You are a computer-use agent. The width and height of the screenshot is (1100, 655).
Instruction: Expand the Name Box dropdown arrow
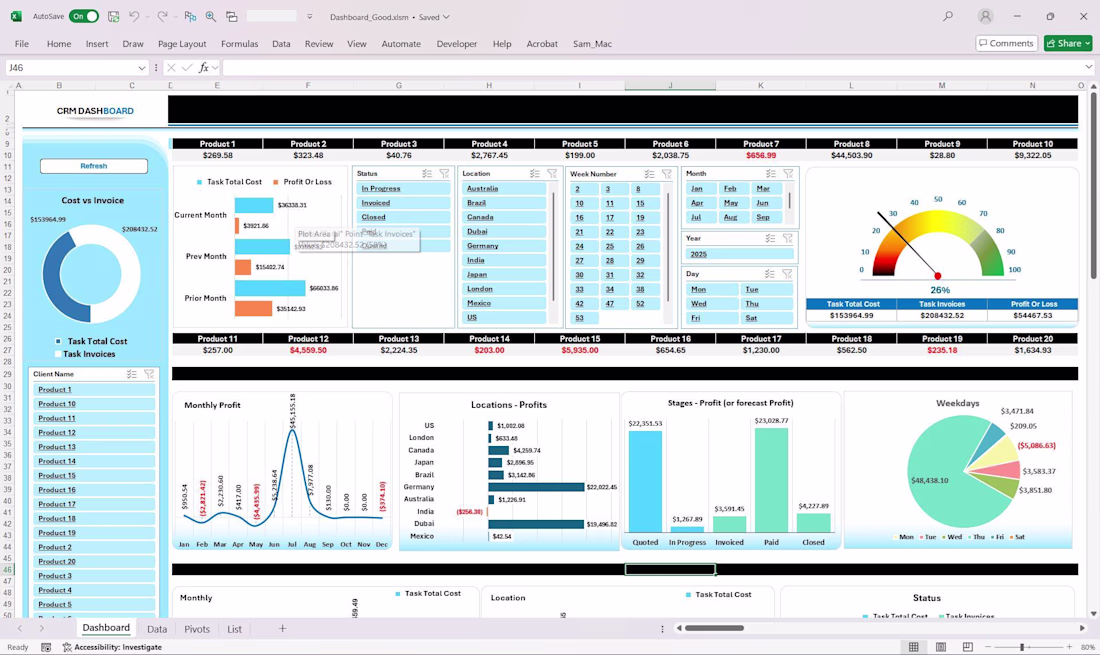141,68
